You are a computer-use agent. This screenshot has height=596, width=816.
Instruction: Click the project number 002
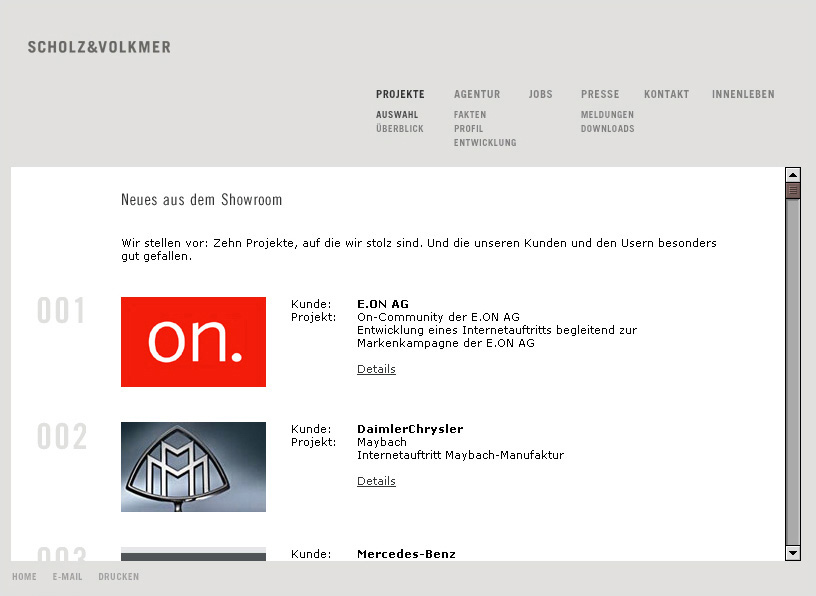click(x=62, y=436)
